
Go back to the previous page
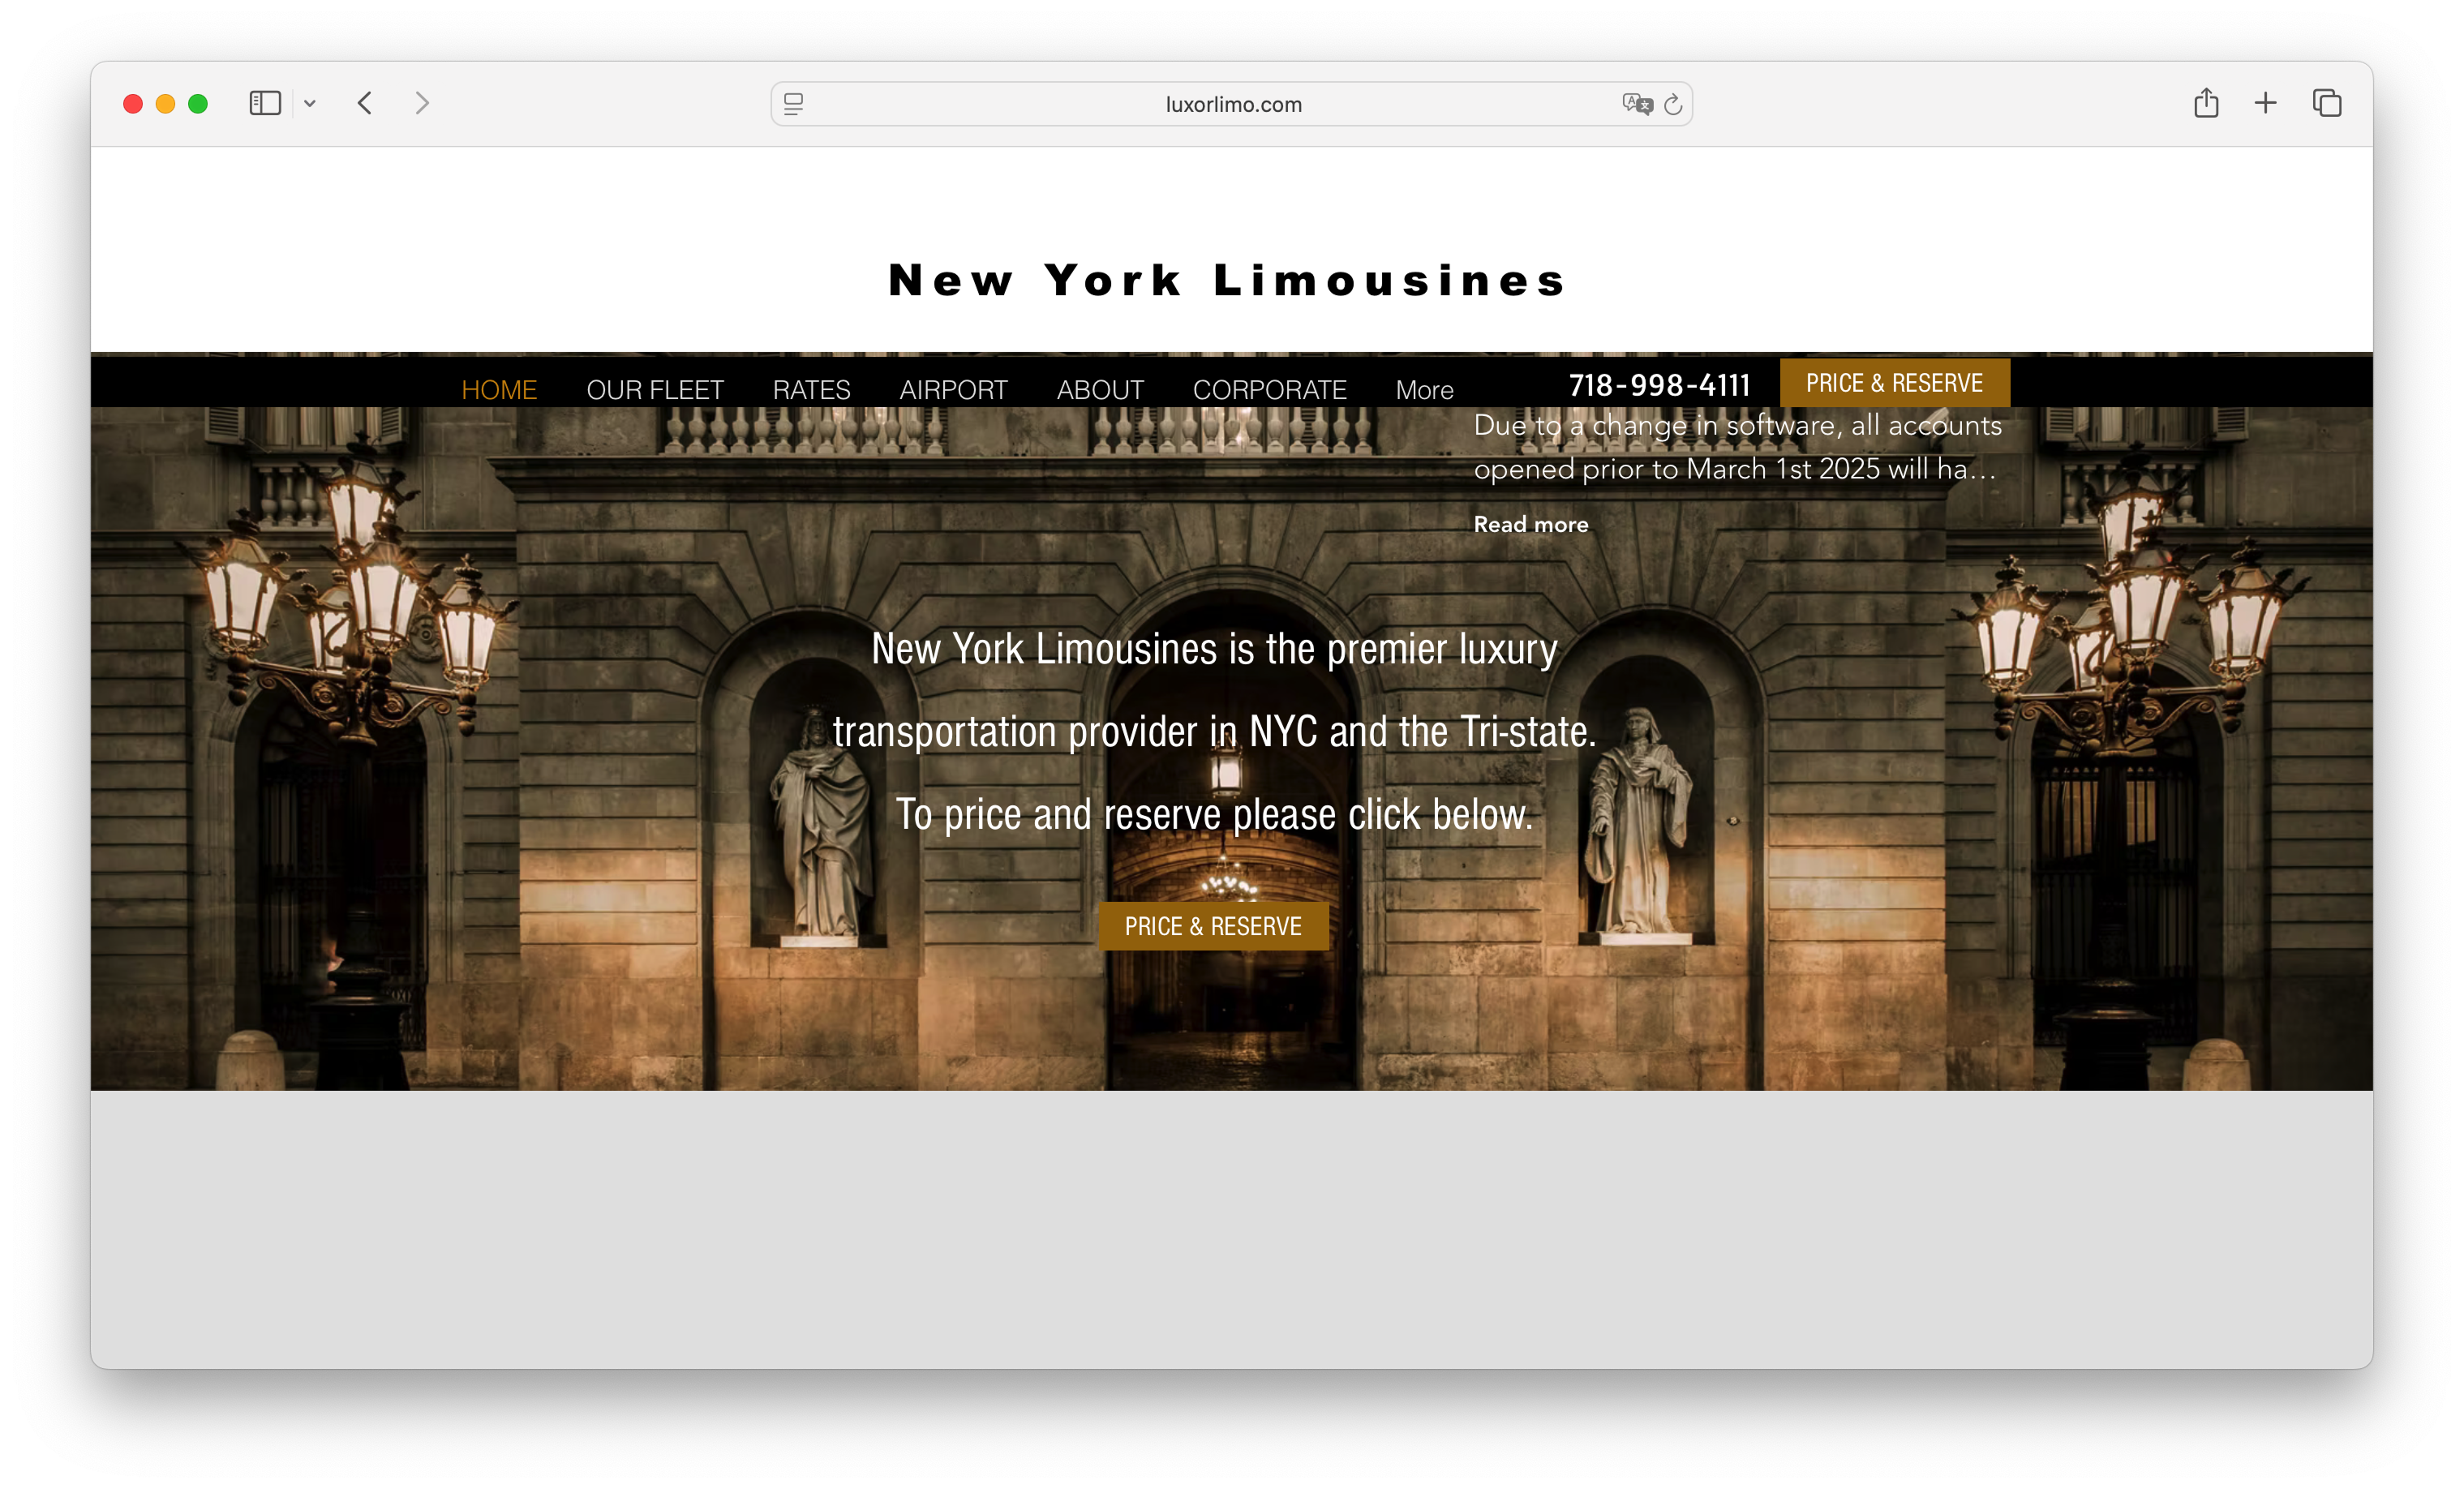(x=364, y=103)
